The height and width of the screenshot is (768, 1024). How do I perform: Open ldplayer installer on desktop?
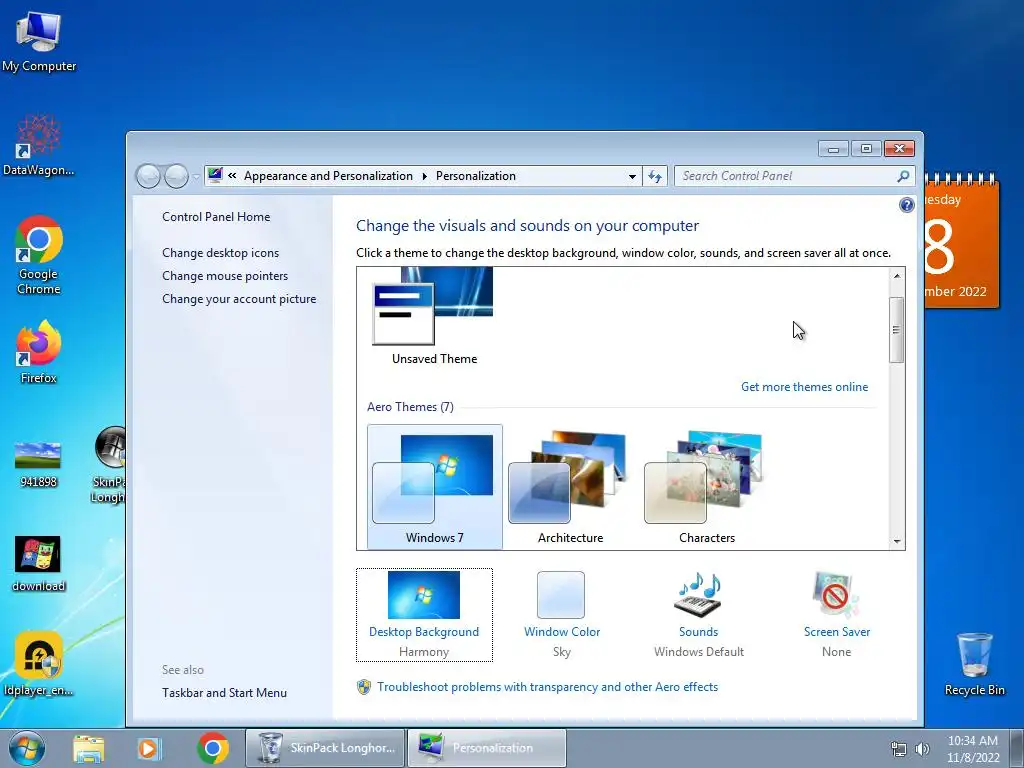[x=39, y=664]
